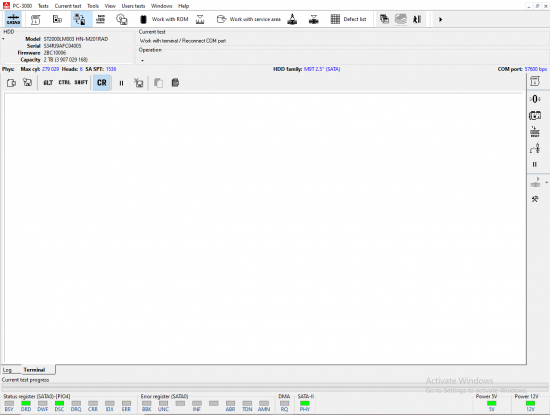Click the Defect list grid icon
550x415 pixels.
coord(335,19)
